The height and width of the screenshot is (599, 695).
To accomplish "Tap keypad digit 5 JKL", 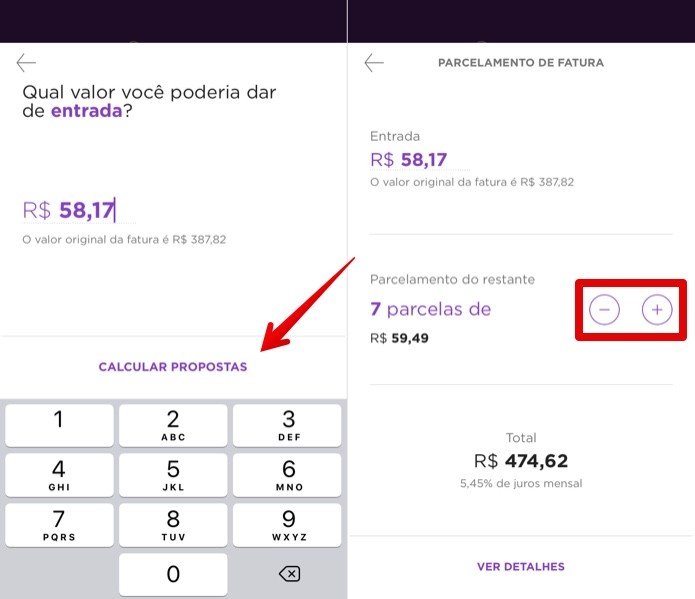I will point(173,475).
